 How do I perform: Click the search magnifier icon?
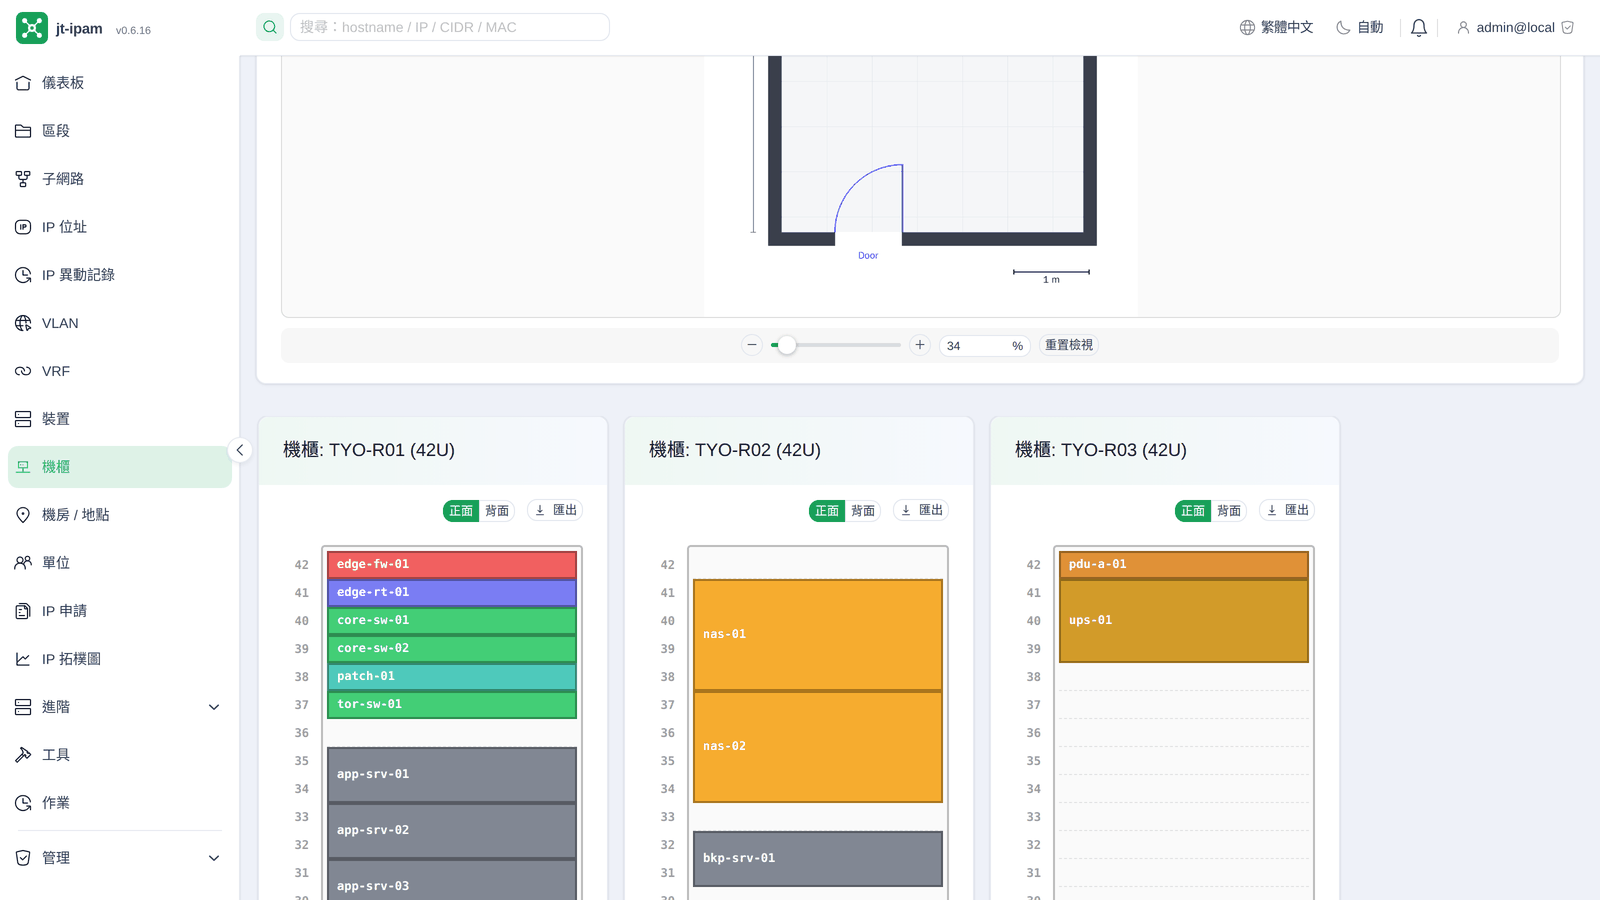[270, 27]
